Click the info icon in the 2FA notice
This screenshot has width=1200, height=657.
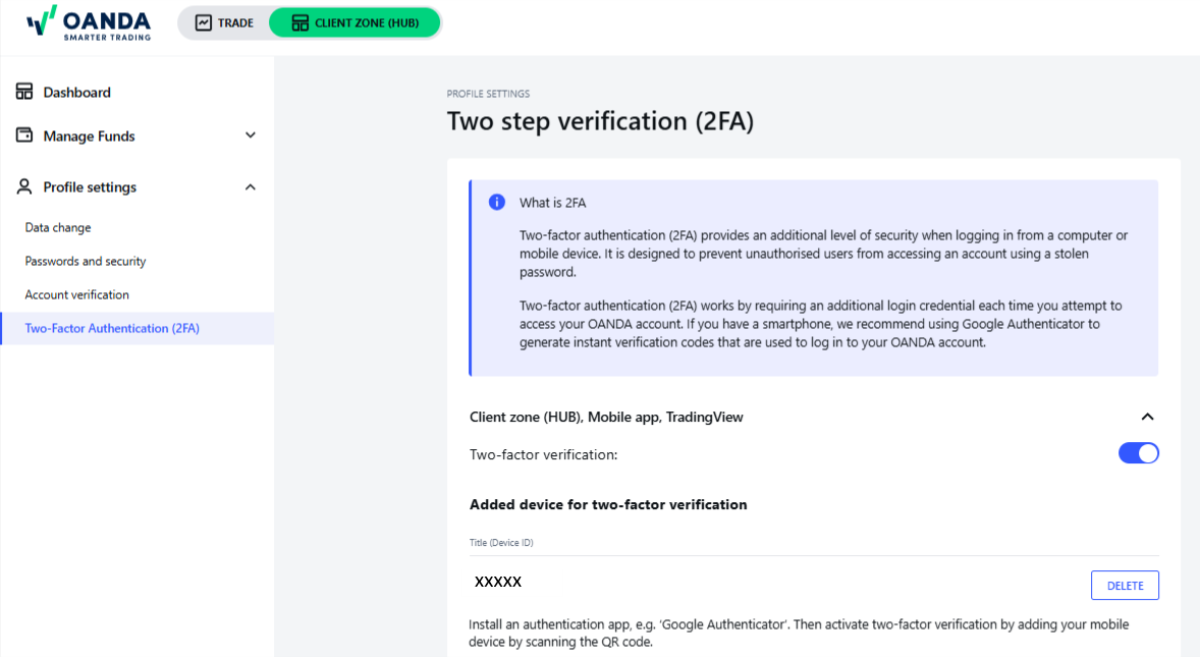point(497,202)
